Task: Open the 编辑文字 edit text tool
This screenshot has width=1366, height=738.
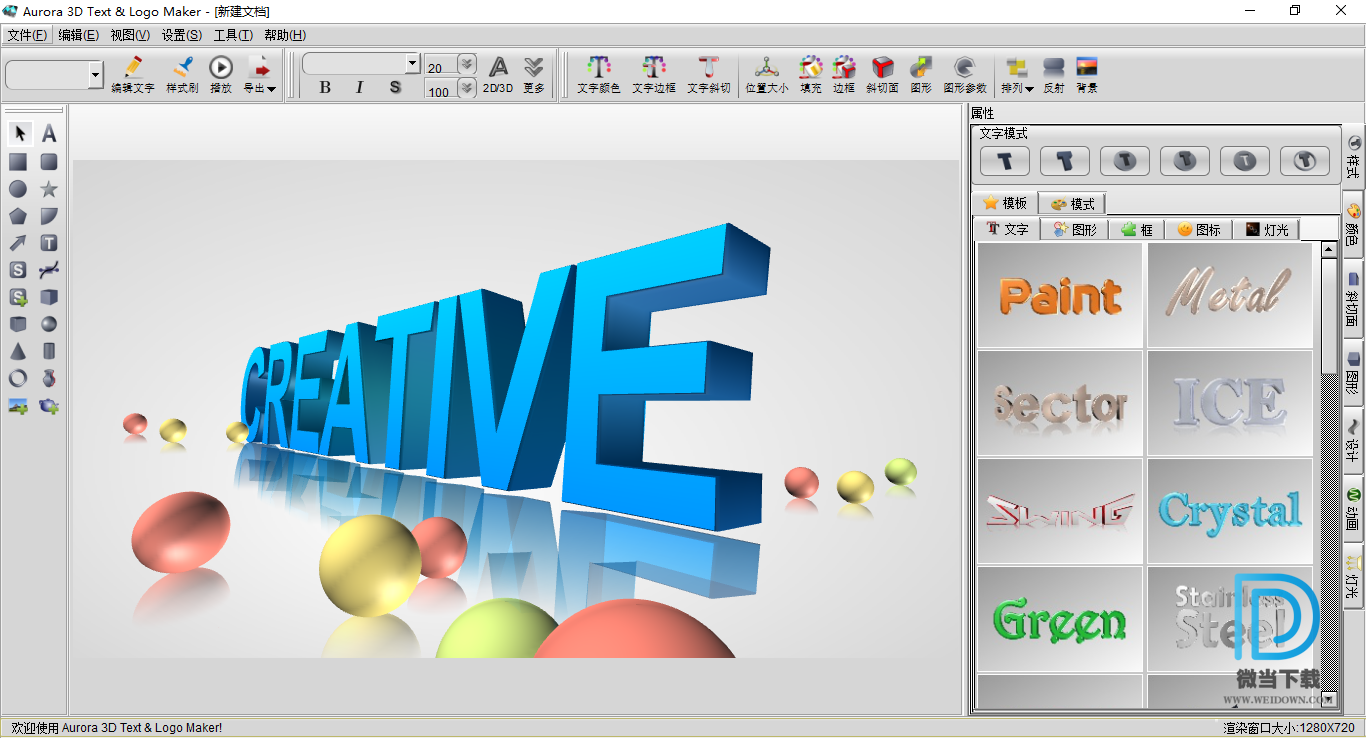Action: pos(133,75)
